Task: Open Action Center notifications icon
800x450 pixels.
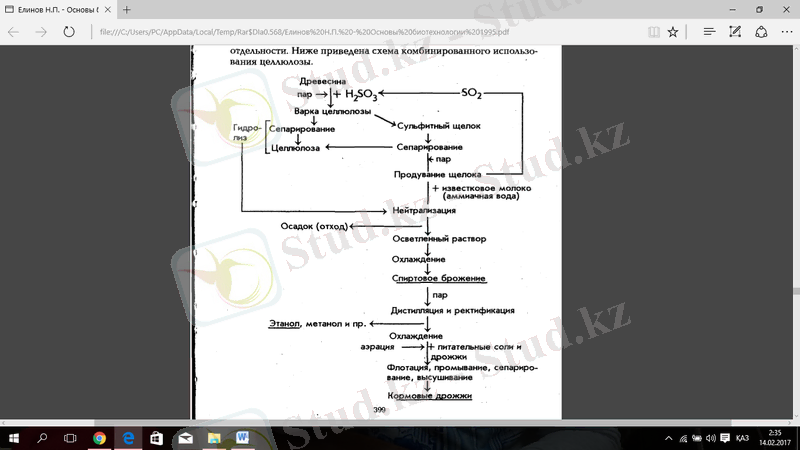Action: coord(725,438)
